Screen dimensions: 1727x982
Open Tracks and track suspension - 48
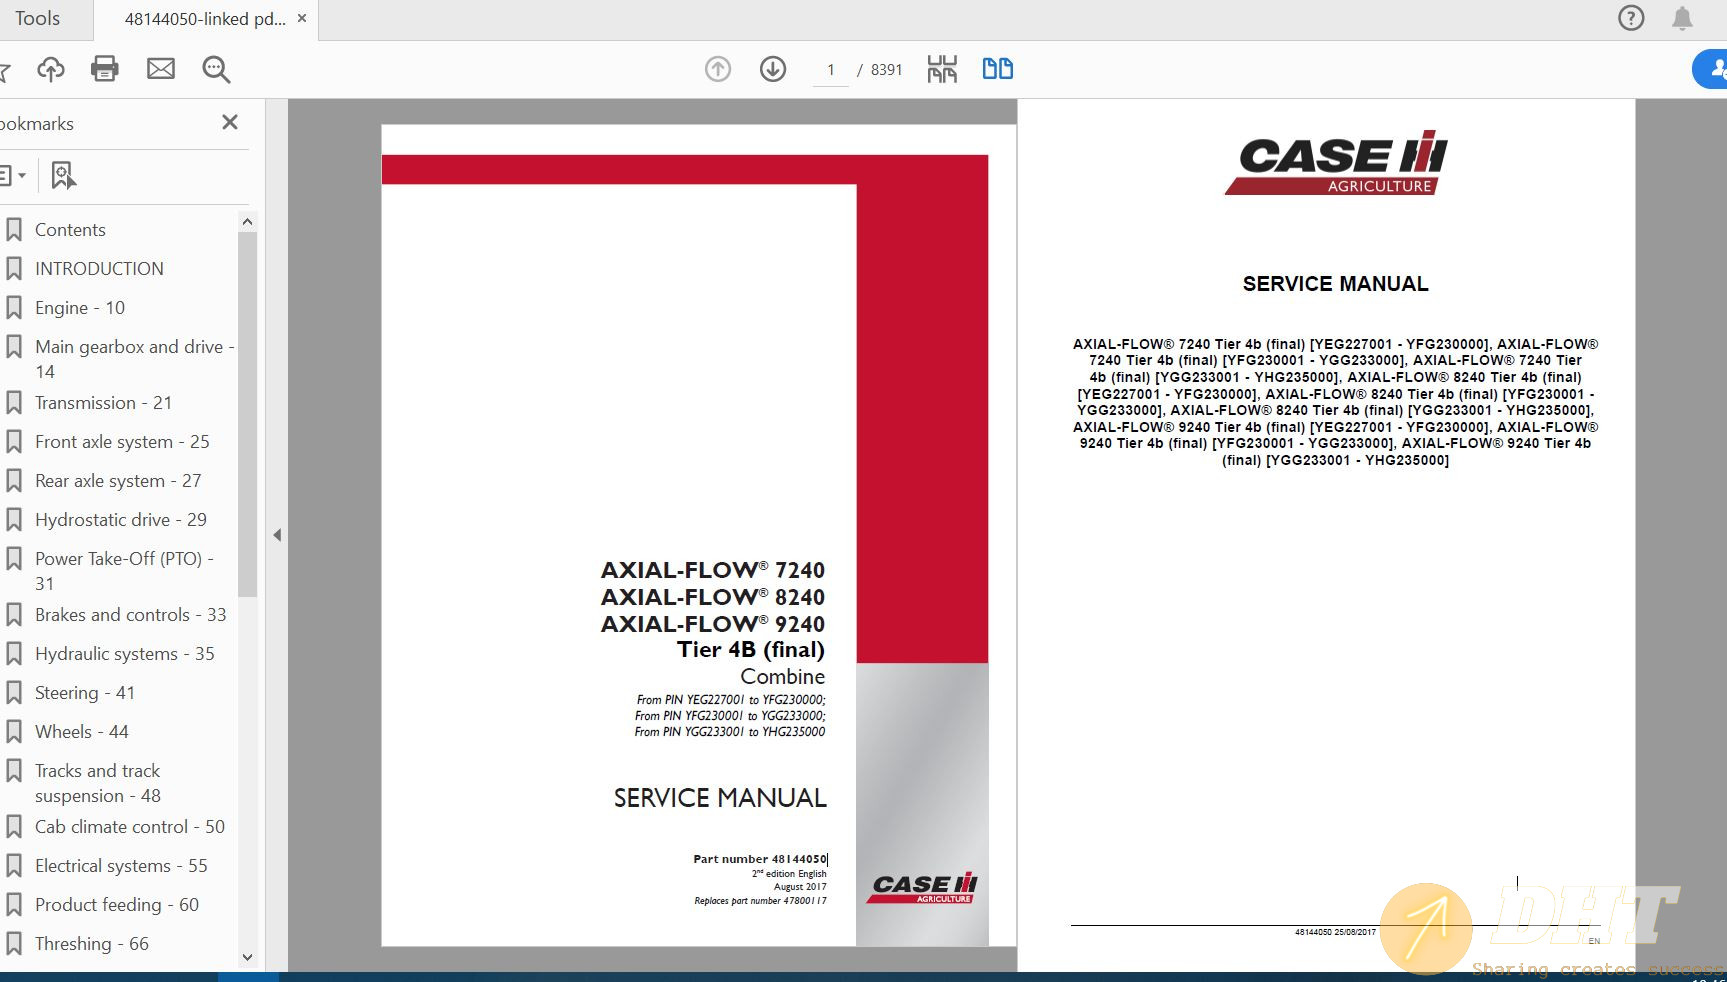(x=98, y=783)
